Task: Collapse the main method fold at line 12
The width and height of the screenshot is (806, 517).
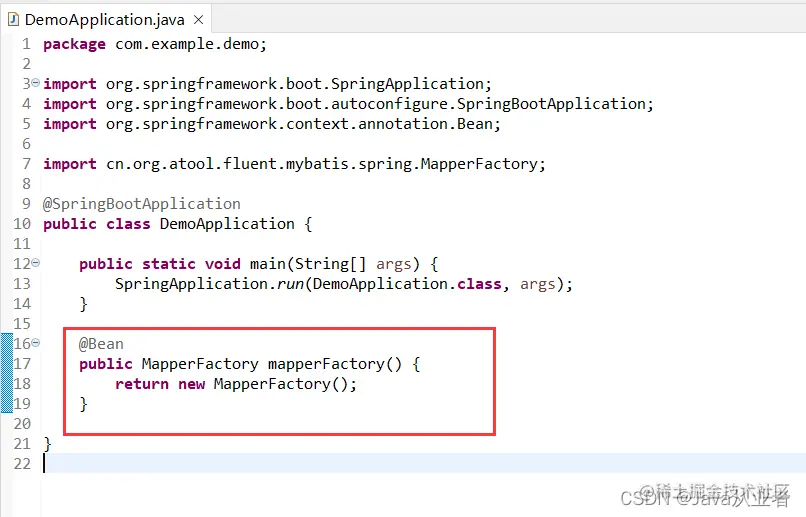Action: [x=35, y=263]
